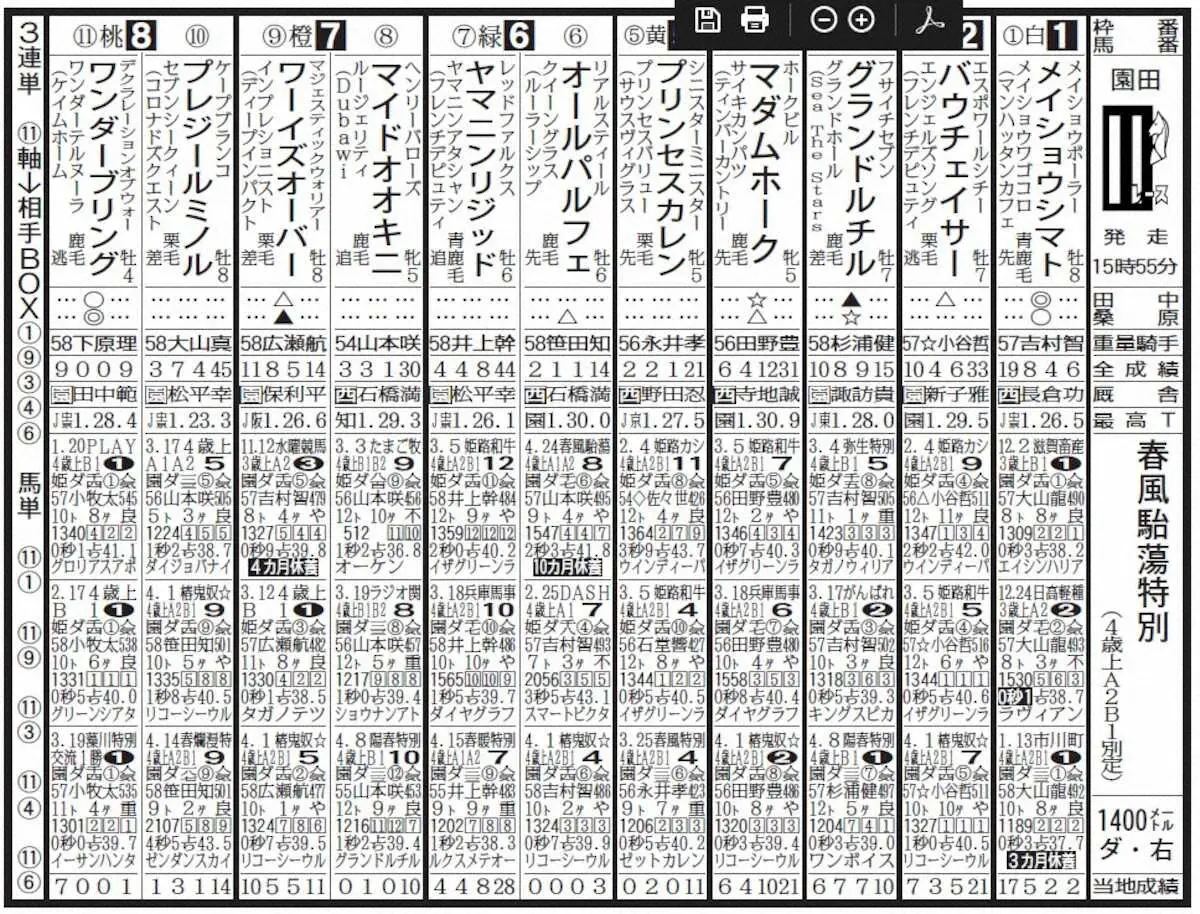This screenshot has width=1200, height=914.
Task: Zoom out with the minus icon
Action: [823, 19]
